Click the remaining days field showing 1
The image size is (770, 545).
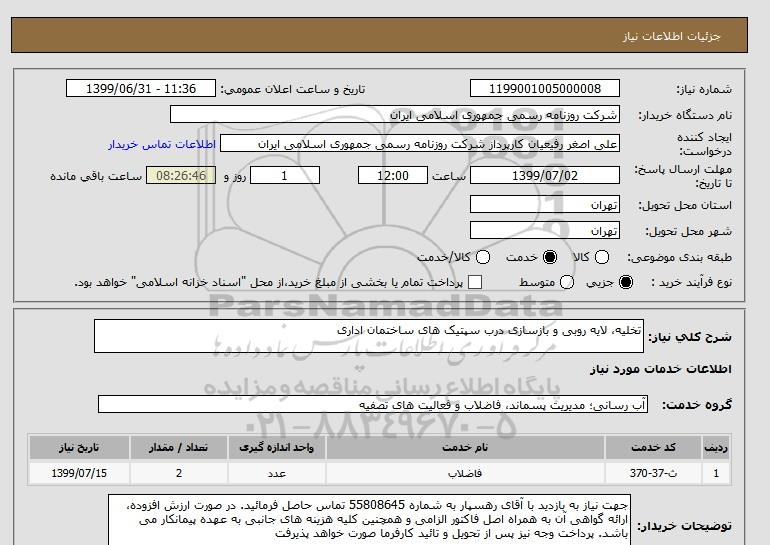285,175
